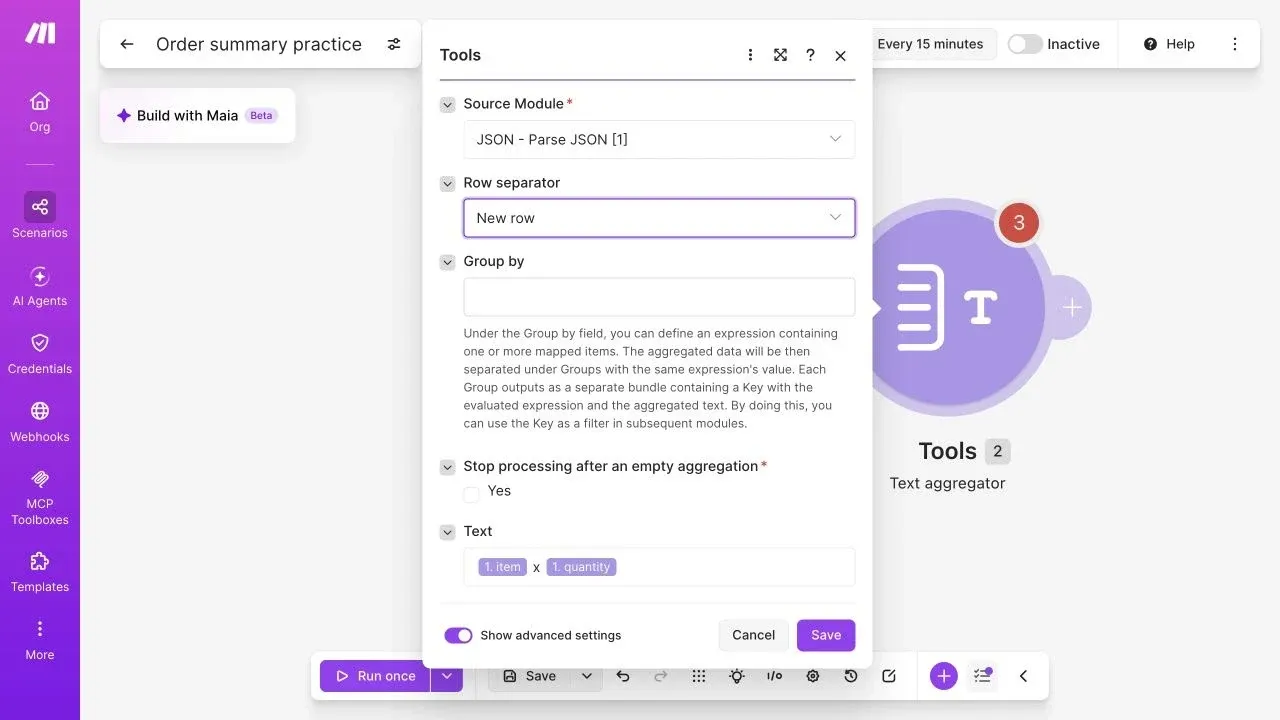Screen dimensions: 1280x720
Task: Open the Source Module dropdown
Action: pyautogui.click(x=659, y=139)
